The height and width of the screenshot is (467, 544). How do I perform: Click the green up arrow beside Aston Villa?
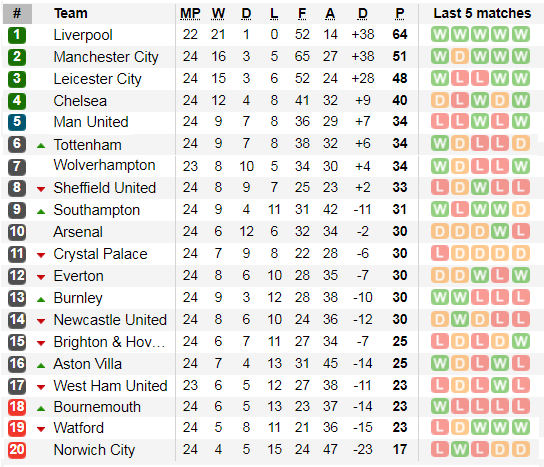pos(41,365)
